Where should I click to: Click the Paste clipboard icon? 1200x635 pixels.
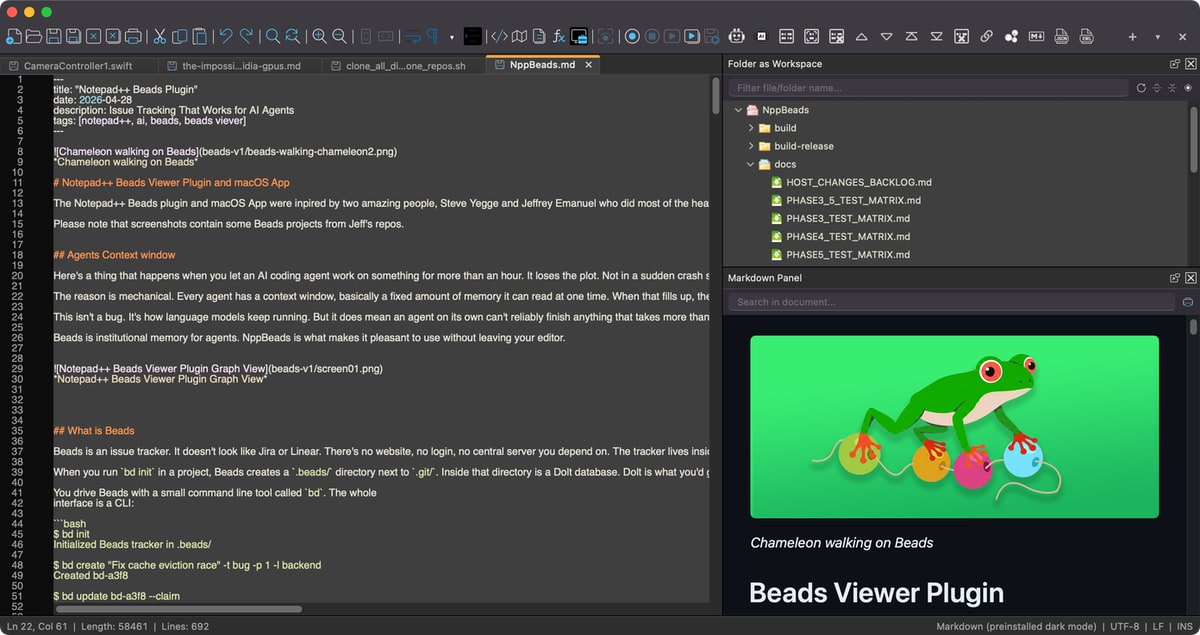click(x=199, y=37)
